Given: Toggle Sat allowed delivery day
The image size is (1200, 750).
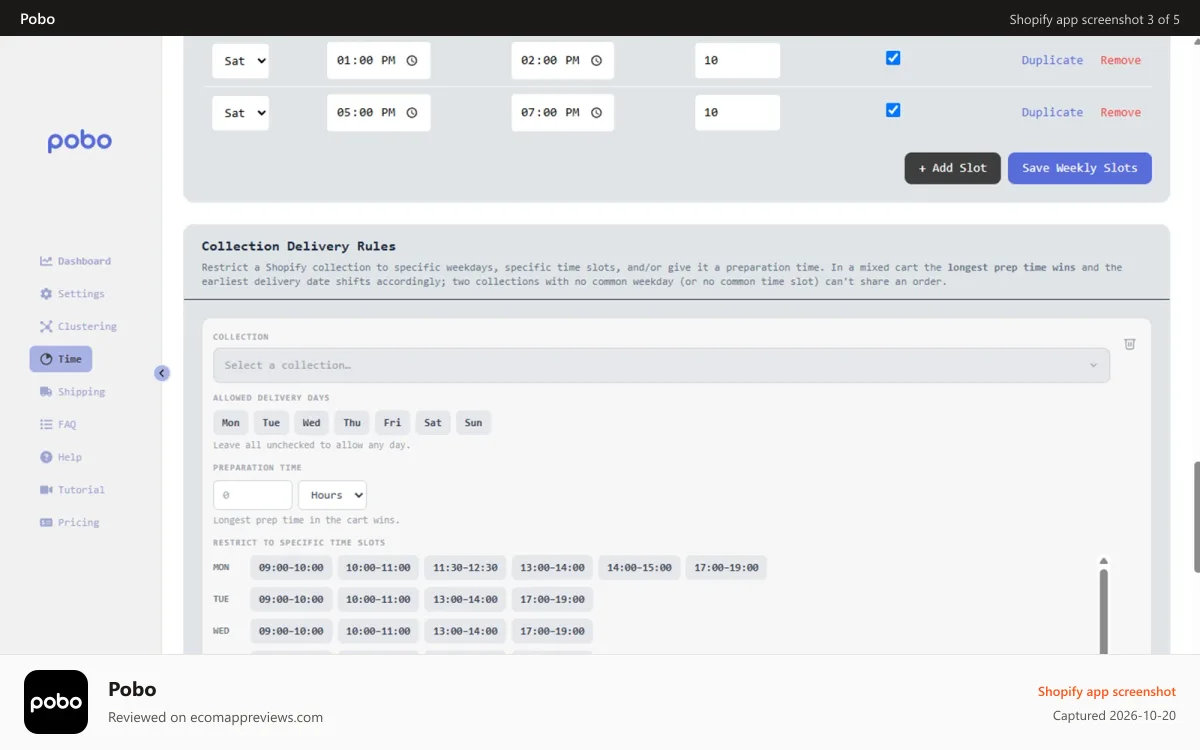Looking at the screenshot, I should tap(433, 423).
